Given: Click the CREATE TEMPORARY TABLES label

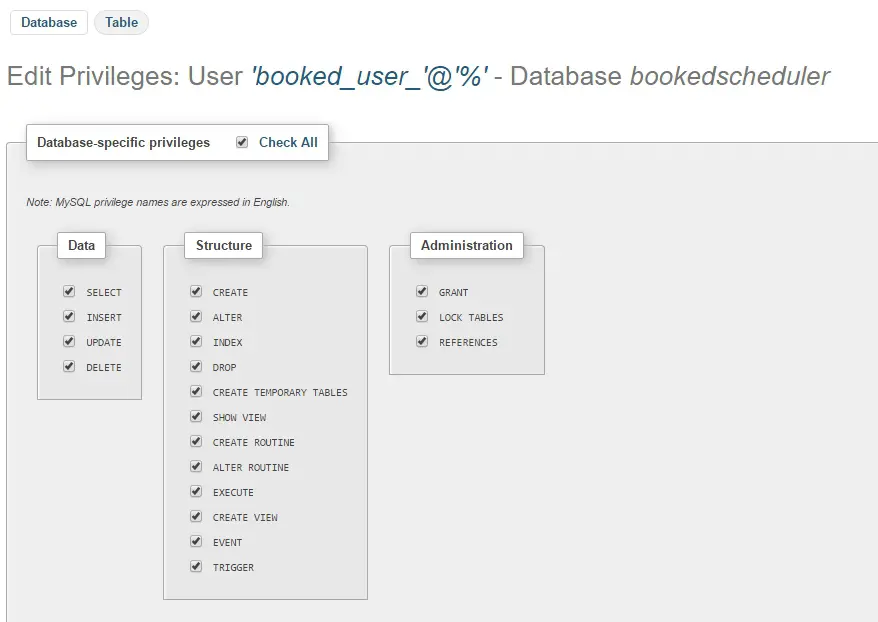Looking at the screenshot, I should (280, 392).
